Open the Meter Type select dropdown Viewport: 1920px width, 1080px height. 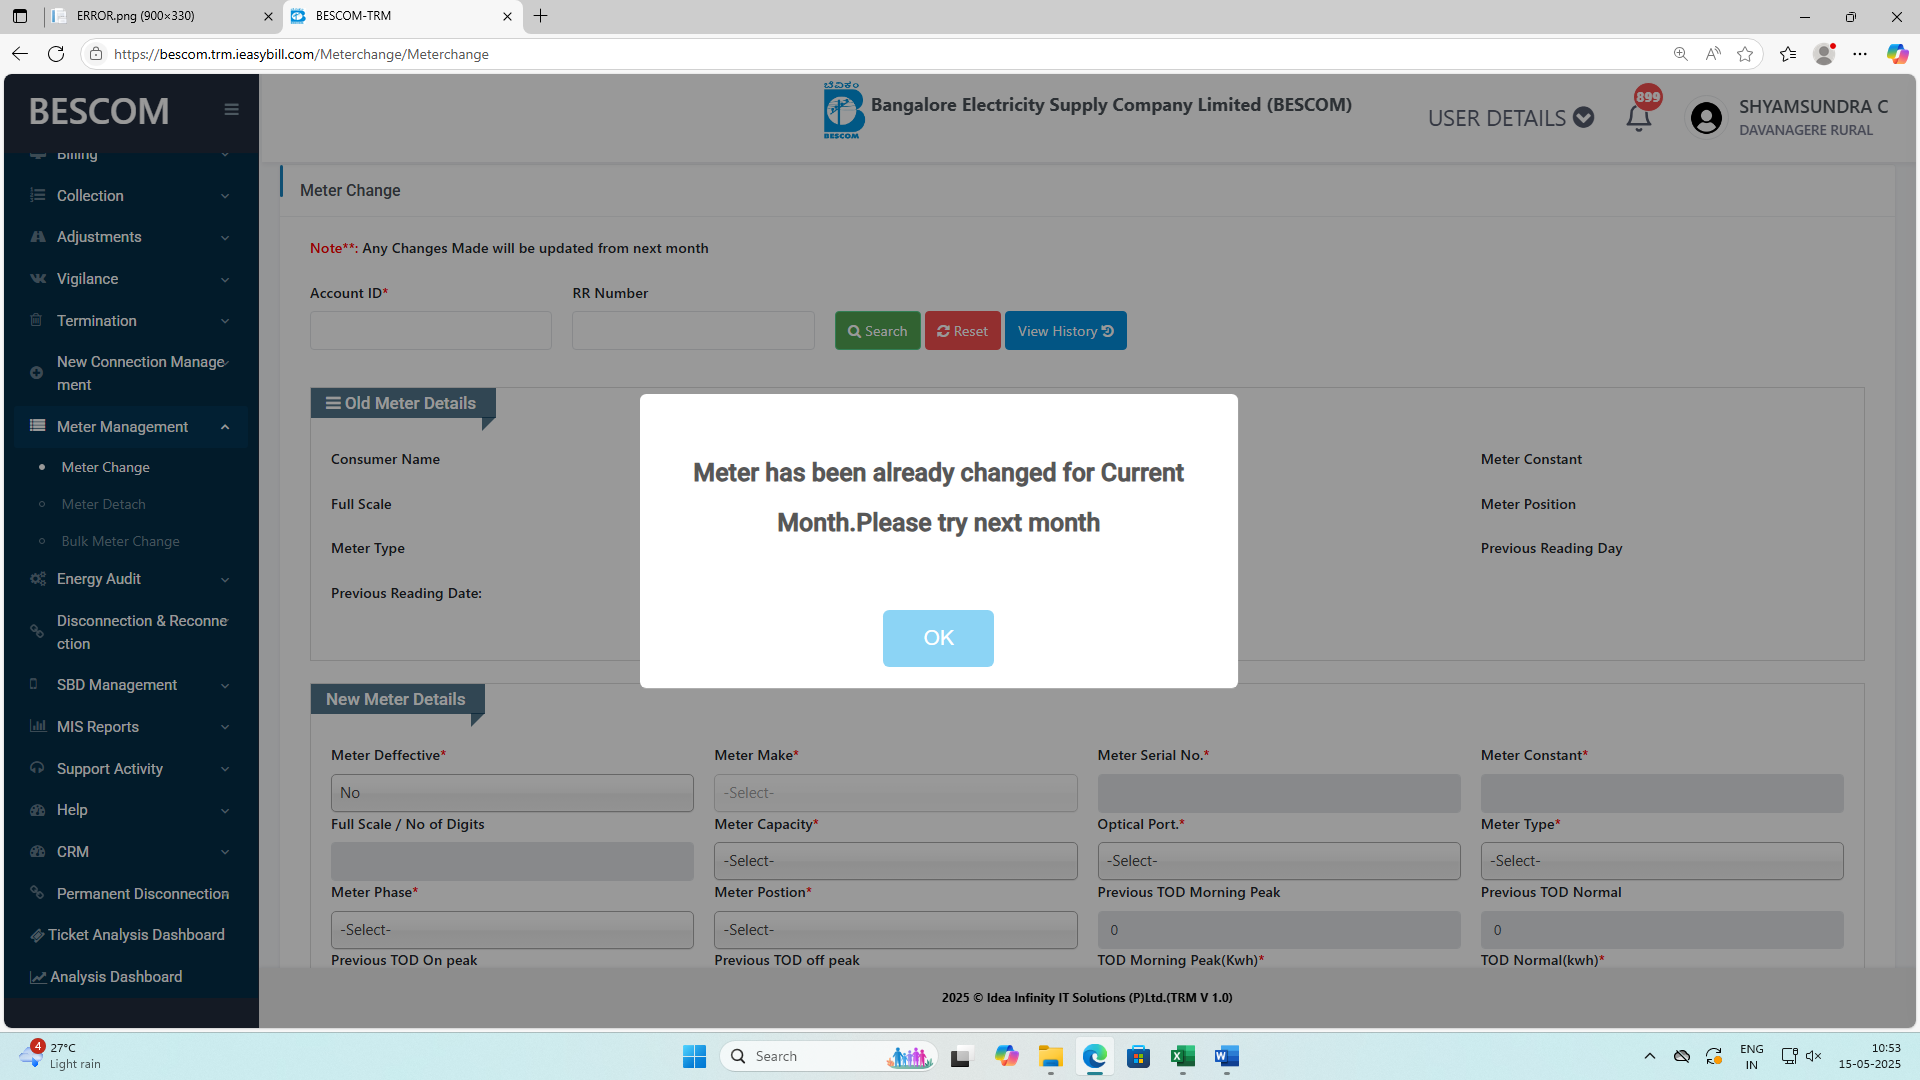(1661, 861)
